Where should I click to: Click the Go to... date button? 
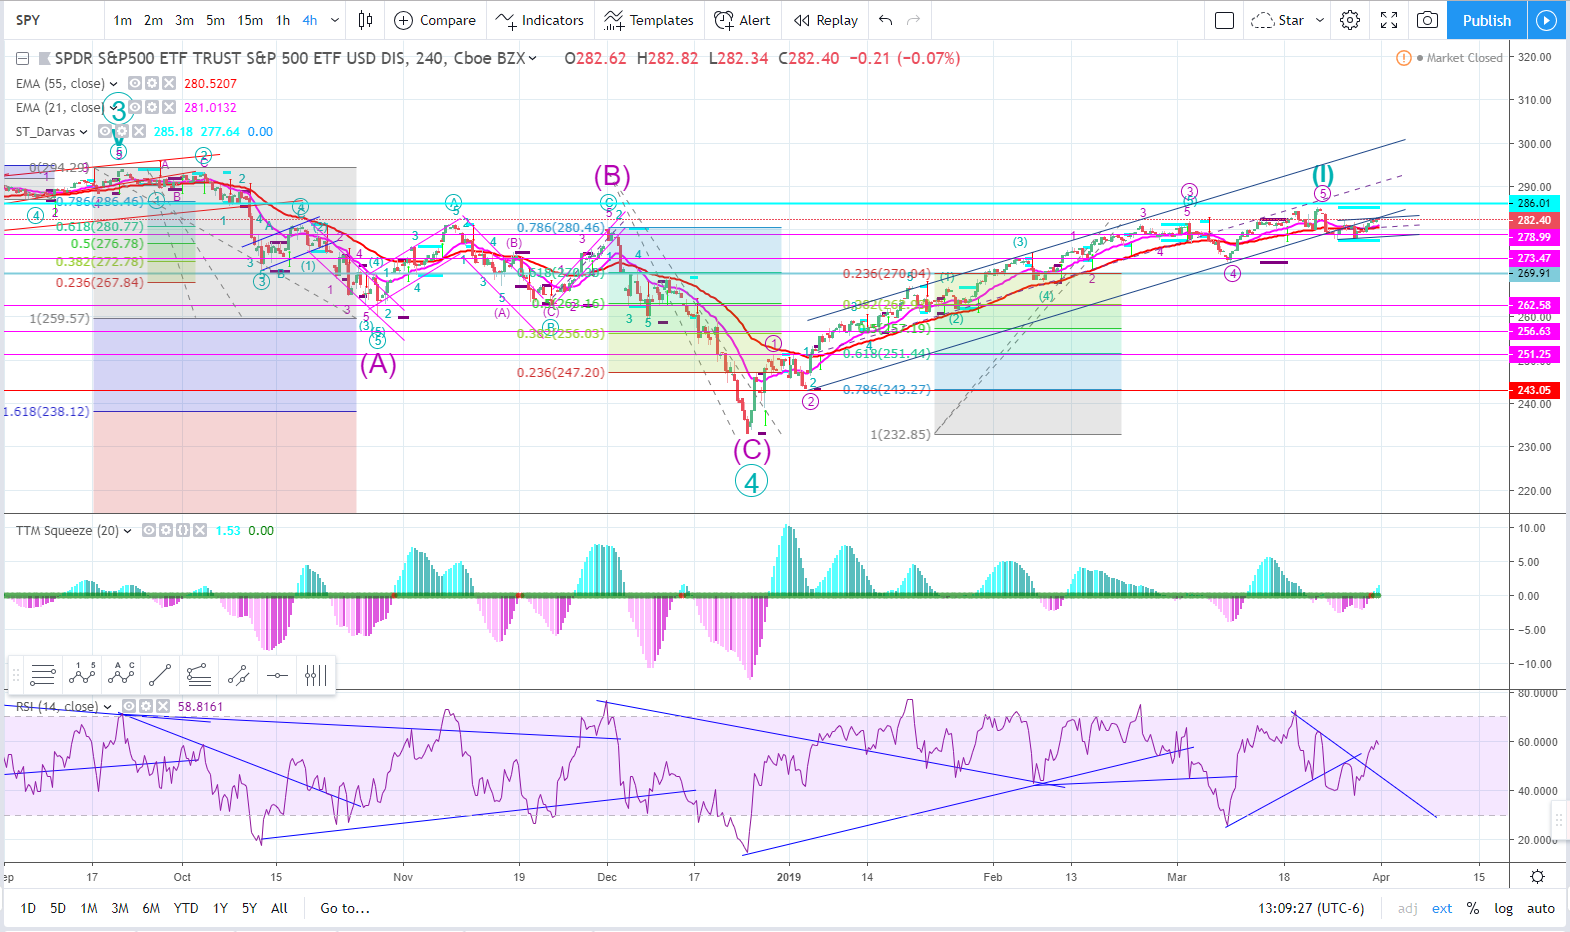click(345, 908)
